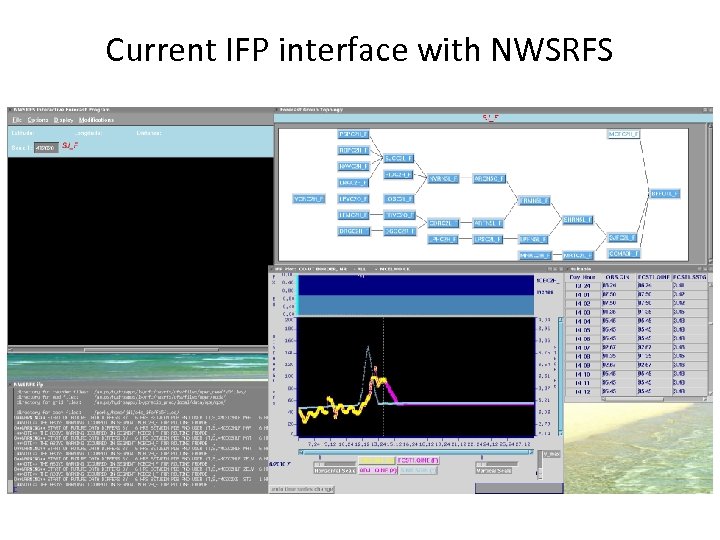The height and width of the screenshot is (540, 720).
Task: Adjust the Horizontal Scale slider
Action: [335, 464]
